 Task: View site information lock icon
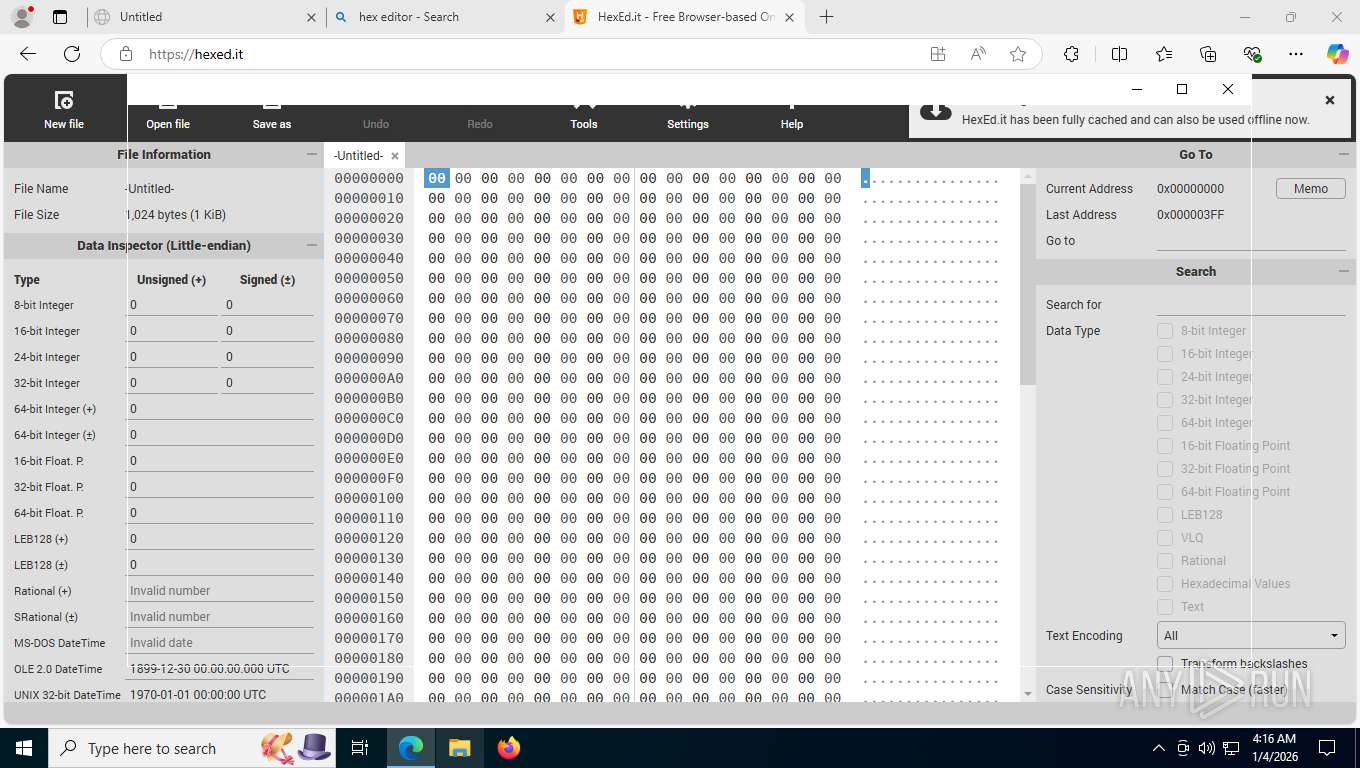pos(126,54)
